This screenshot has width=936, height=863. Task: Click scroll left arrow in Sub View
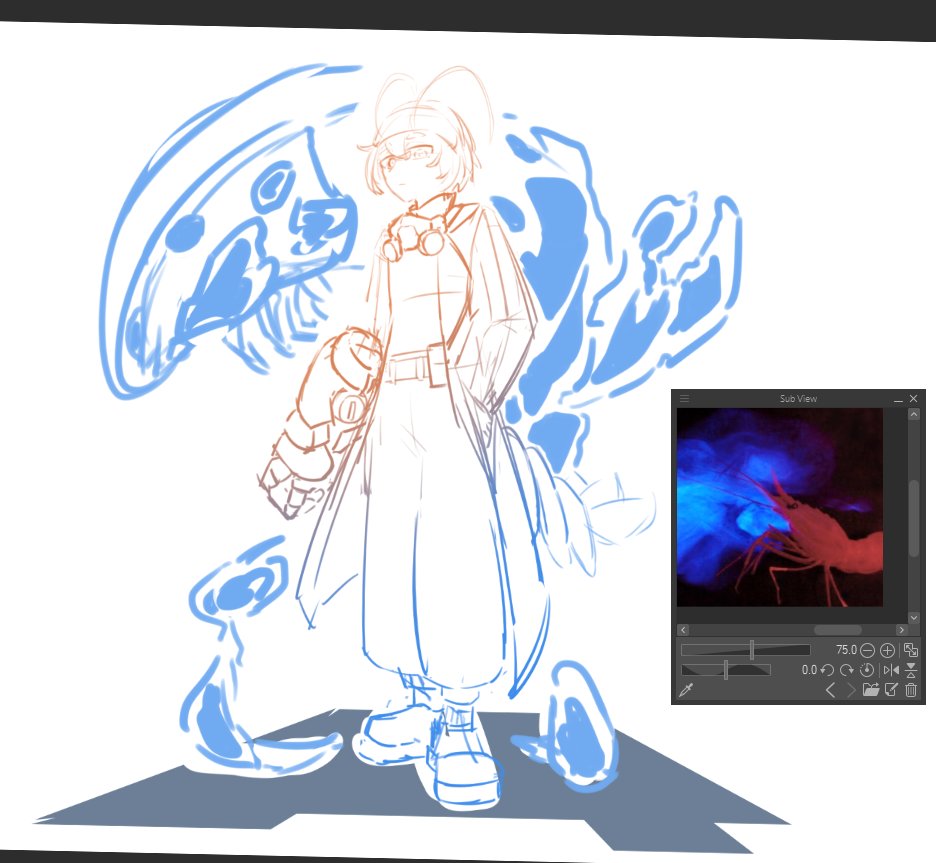(x=683, y=630)
